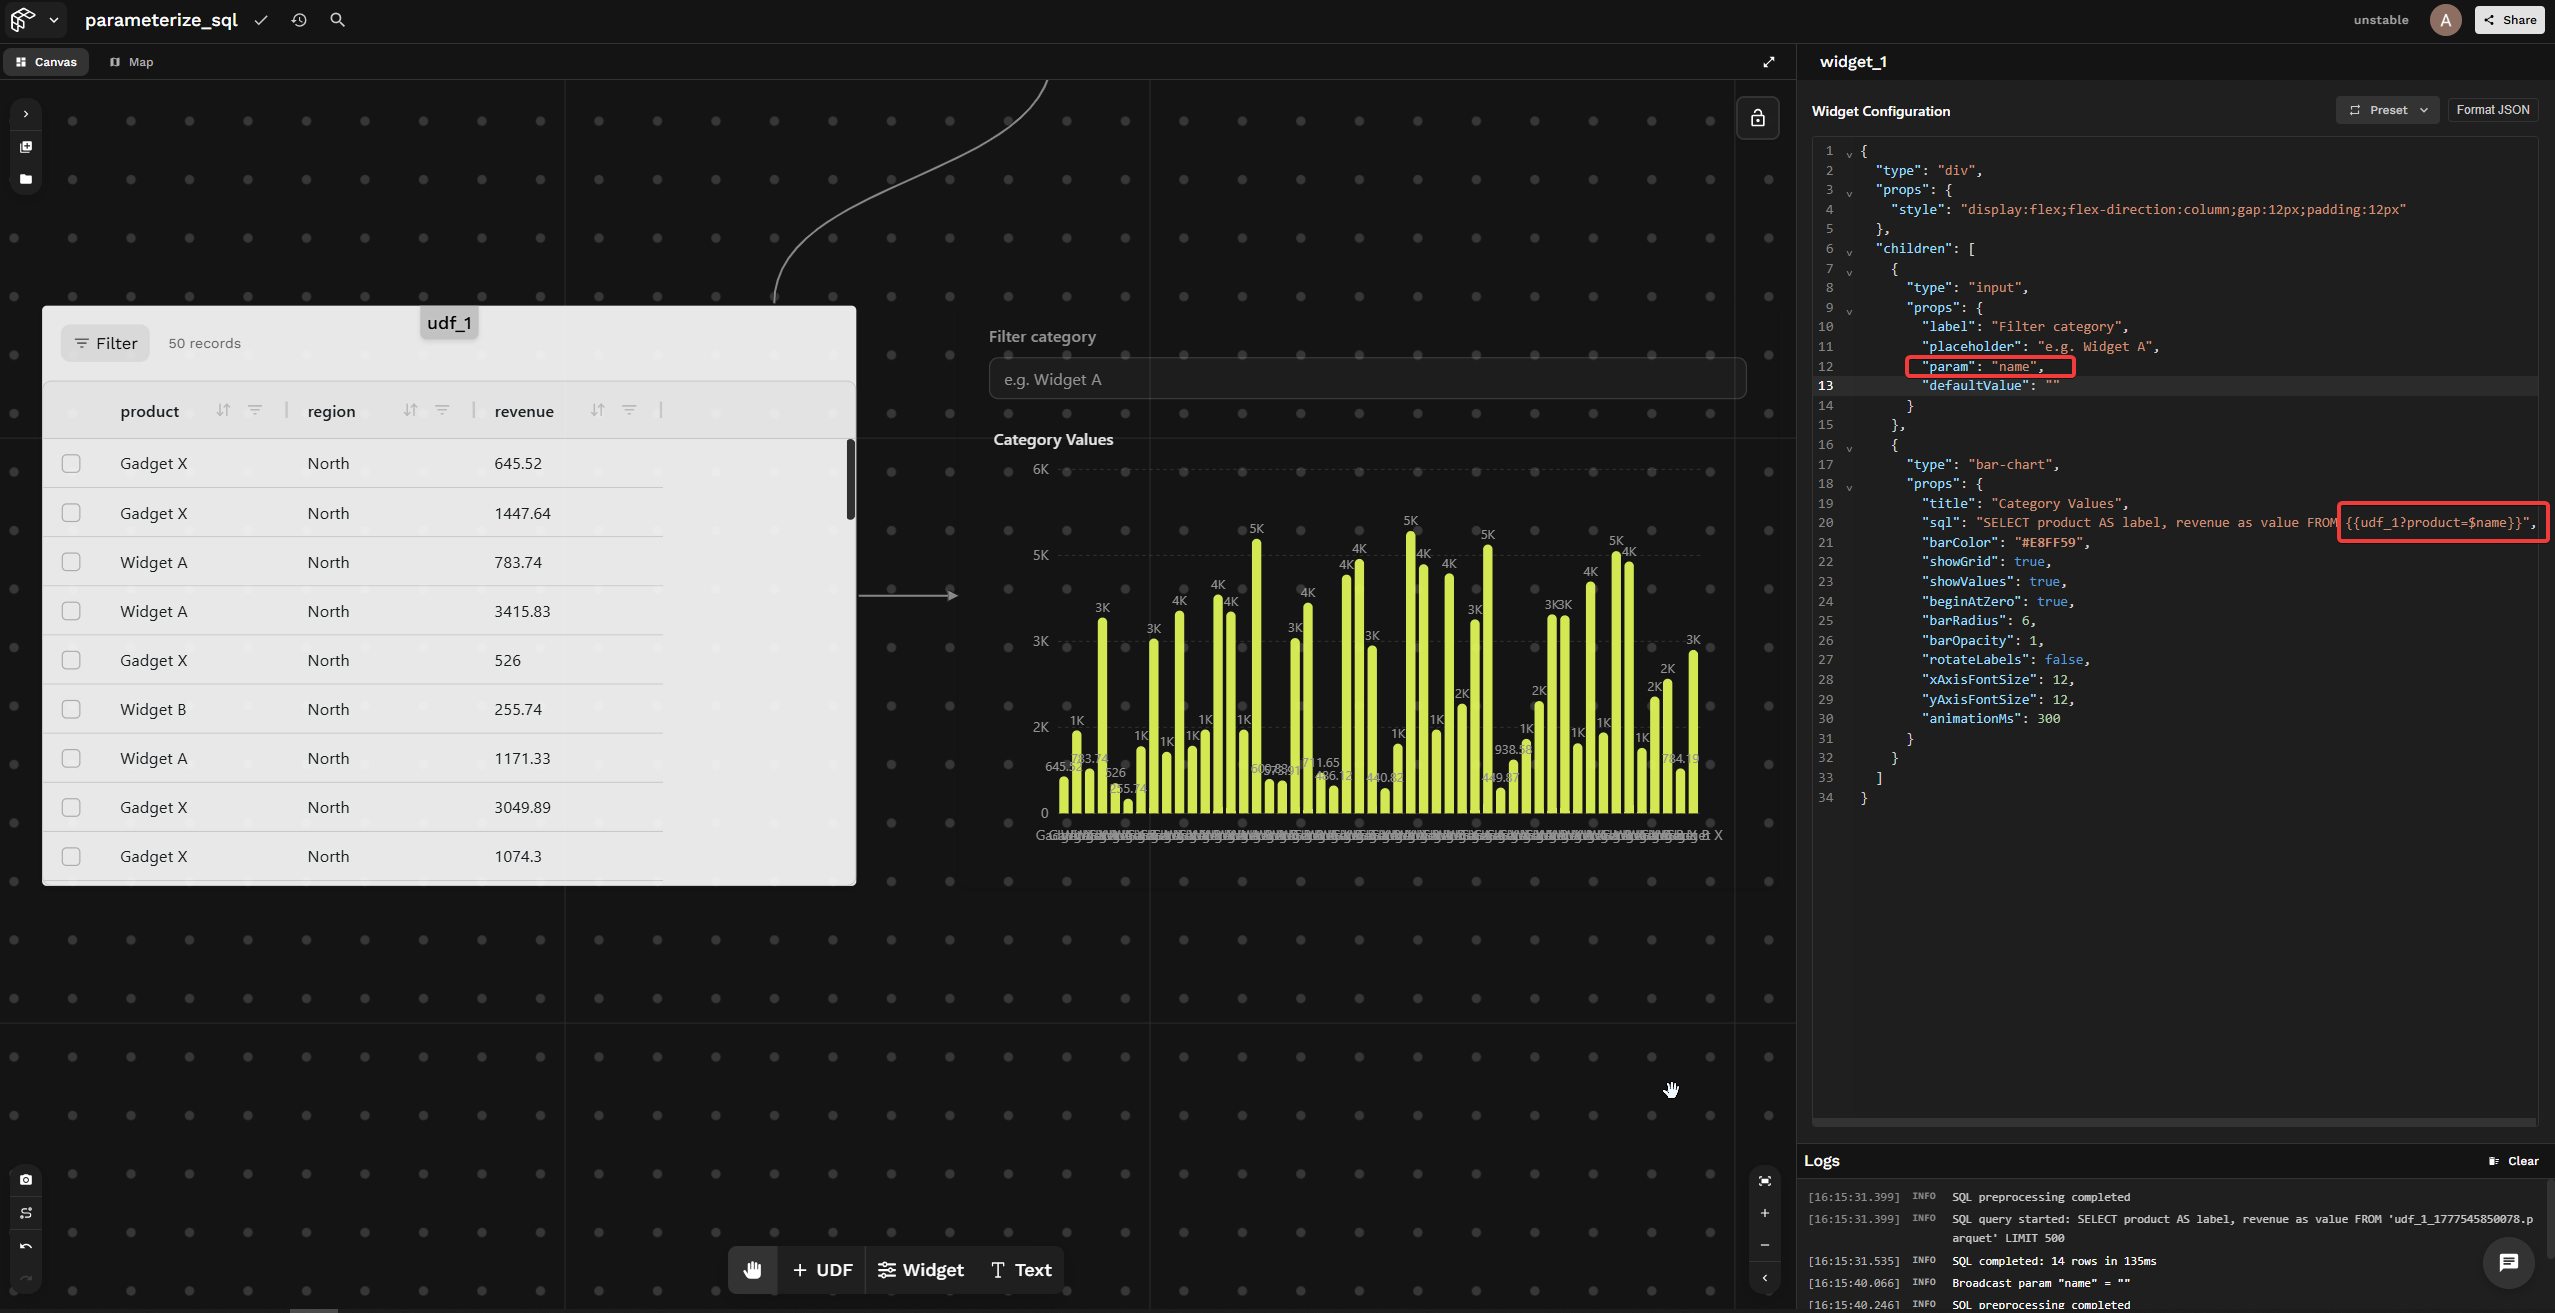The image size is (2555, 1313).
Task: Filter the product column
Action: pos(255,410)
